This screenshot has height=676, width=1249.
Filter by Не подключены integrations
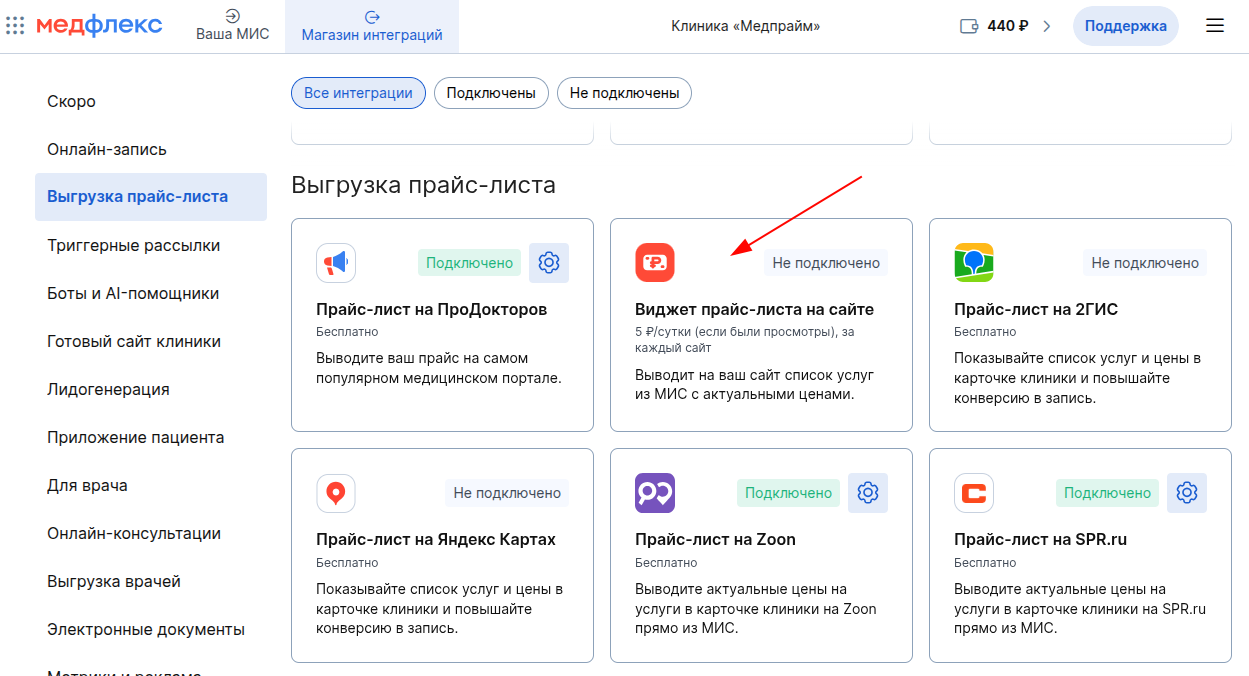coord(624,93)
